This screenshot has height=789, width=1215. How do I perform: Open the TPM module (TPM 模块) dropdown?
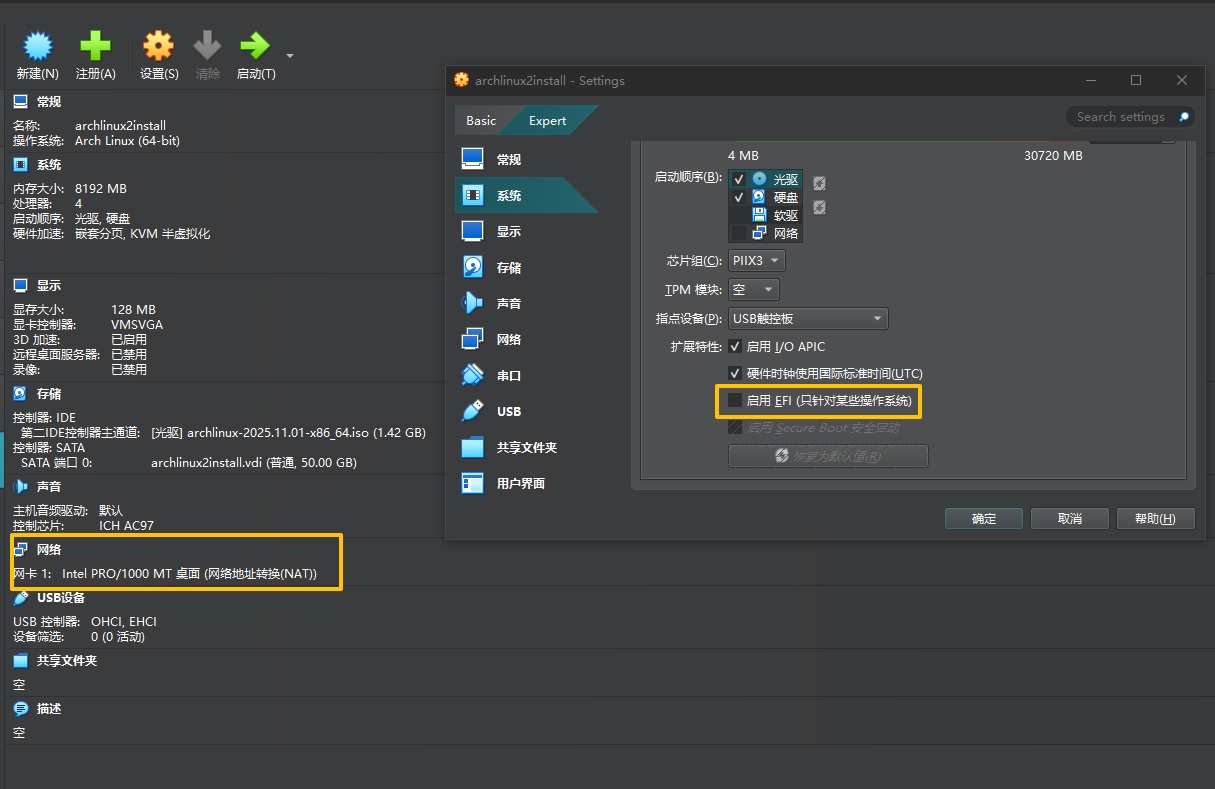[754, 290]
